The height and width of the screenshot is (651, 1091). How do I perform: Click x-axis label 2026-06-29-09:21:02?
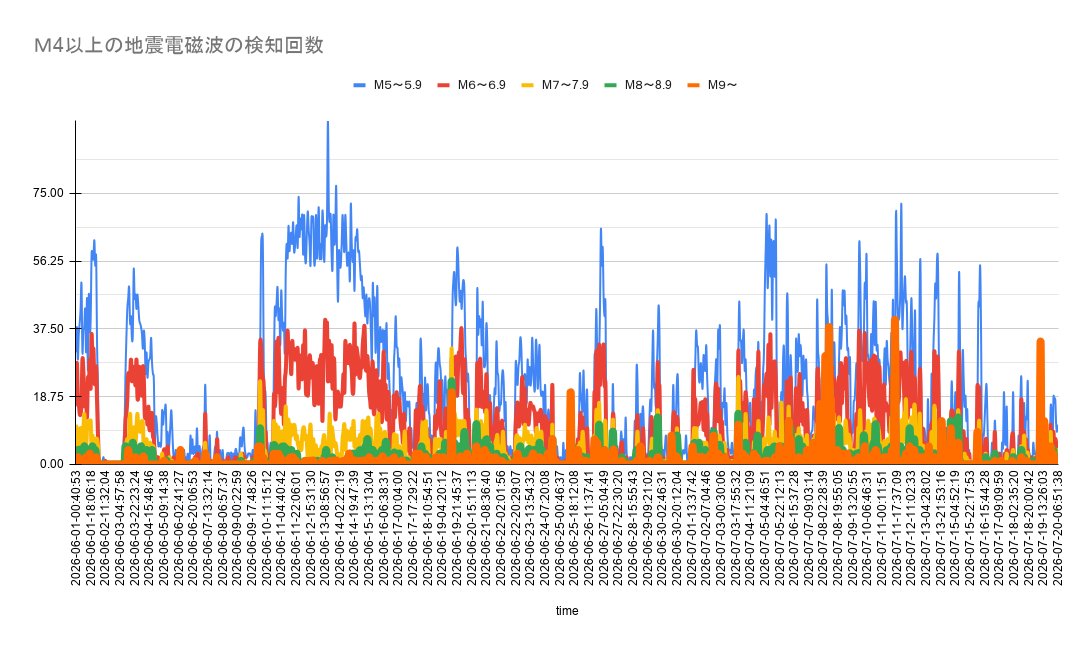click(647, 528)
